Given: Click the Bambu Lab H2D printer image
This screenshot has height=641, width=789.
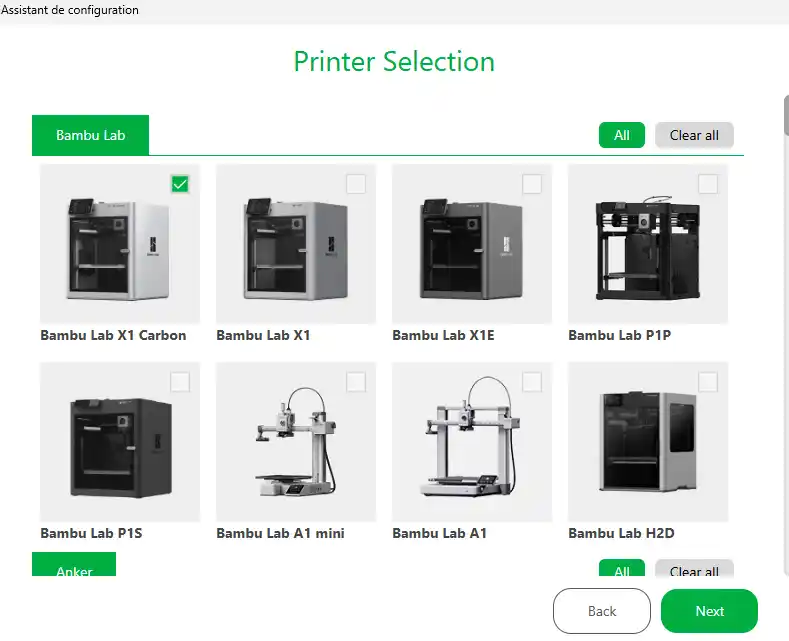Looking at the screenshot, I should (x=648, y=442).
